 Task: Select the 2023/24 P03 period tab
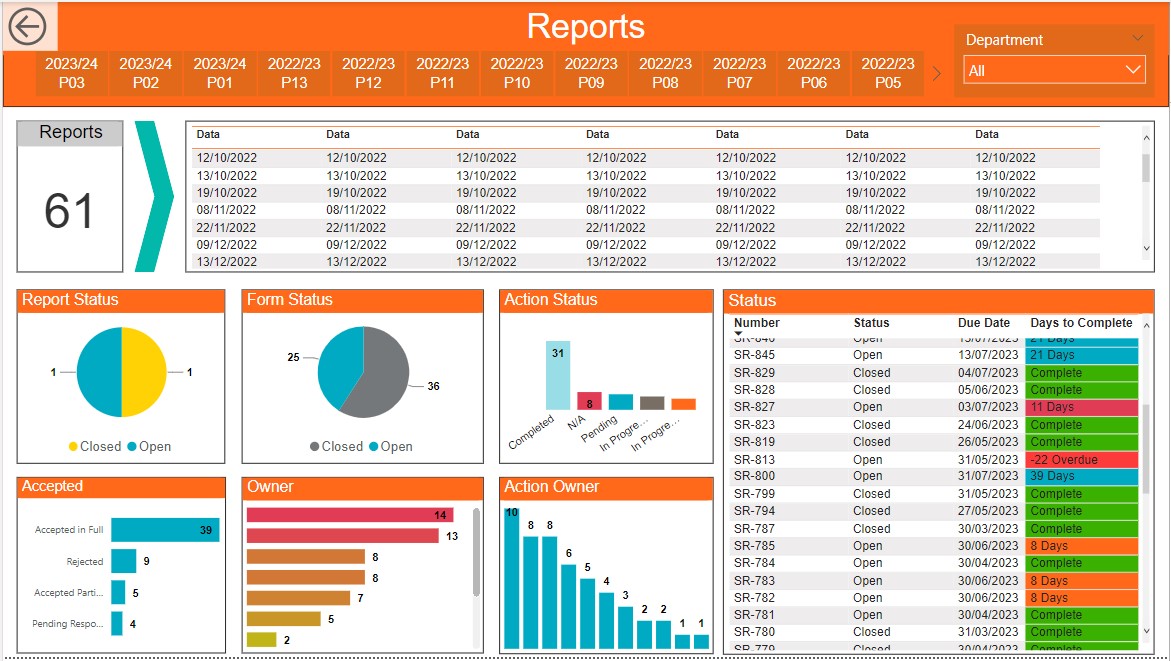point(71,73)
